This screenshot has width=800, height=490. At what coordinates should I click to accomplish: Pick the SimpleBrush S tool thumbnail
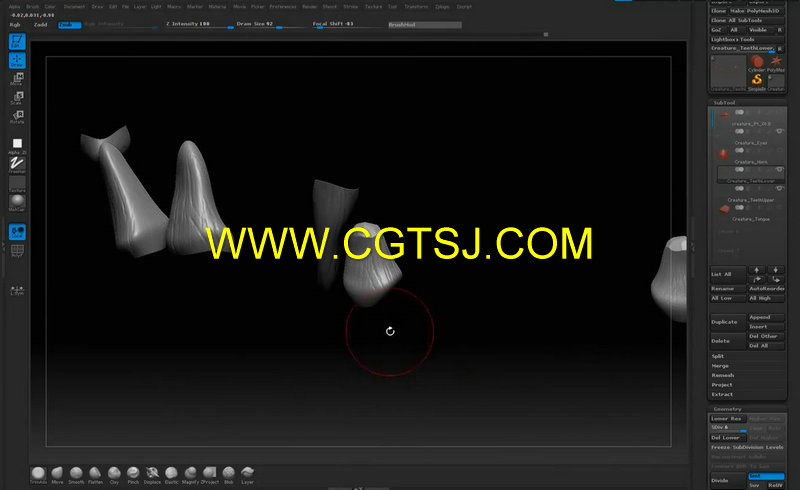click(x=757, y=82)
